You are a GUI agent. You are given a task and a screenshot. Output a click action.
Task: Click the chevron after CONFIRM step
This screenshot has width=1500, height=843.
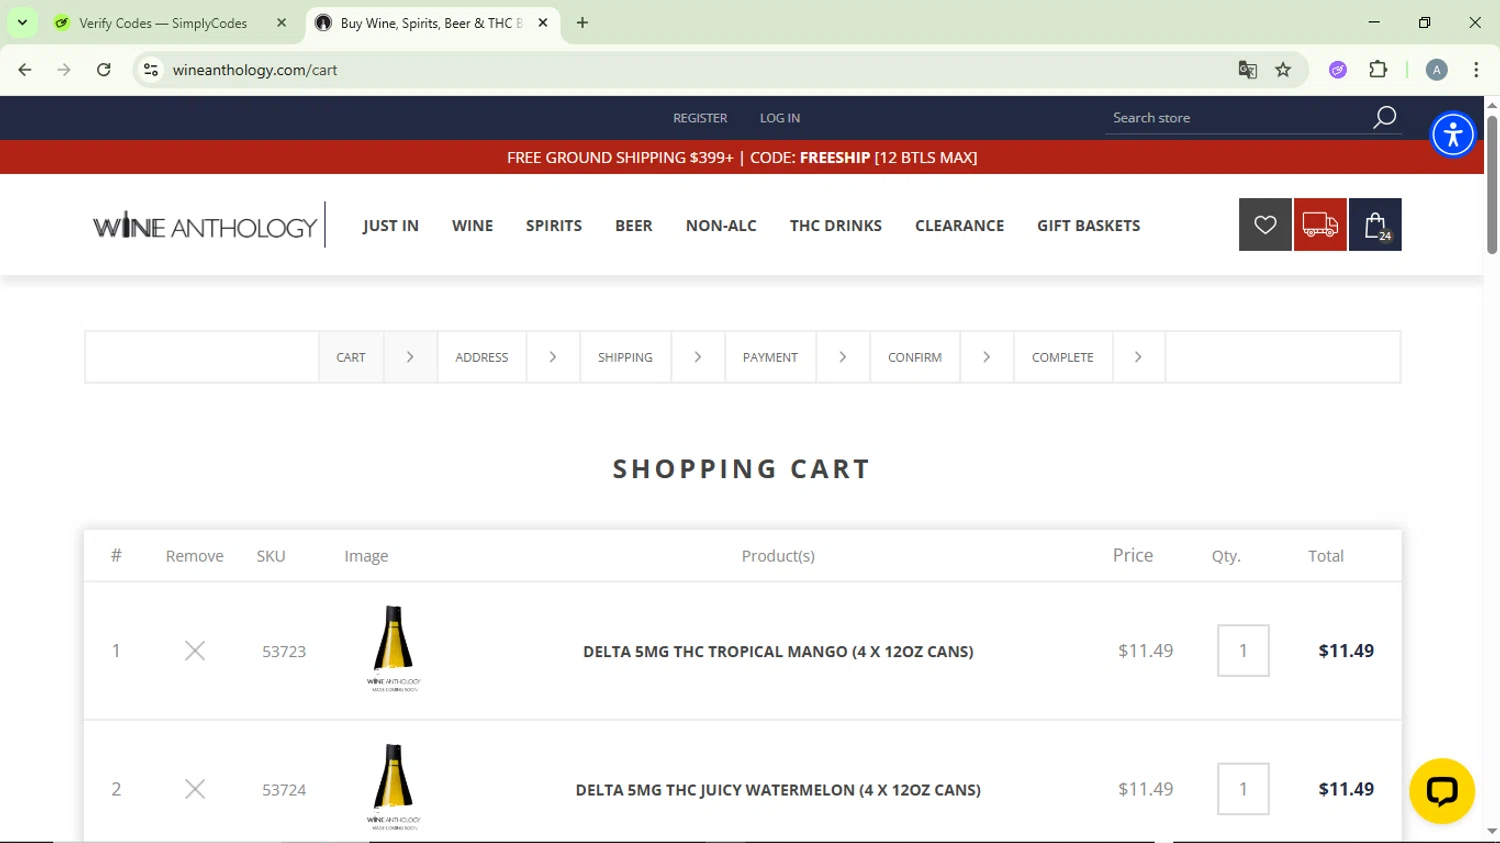tap(987, 357)
